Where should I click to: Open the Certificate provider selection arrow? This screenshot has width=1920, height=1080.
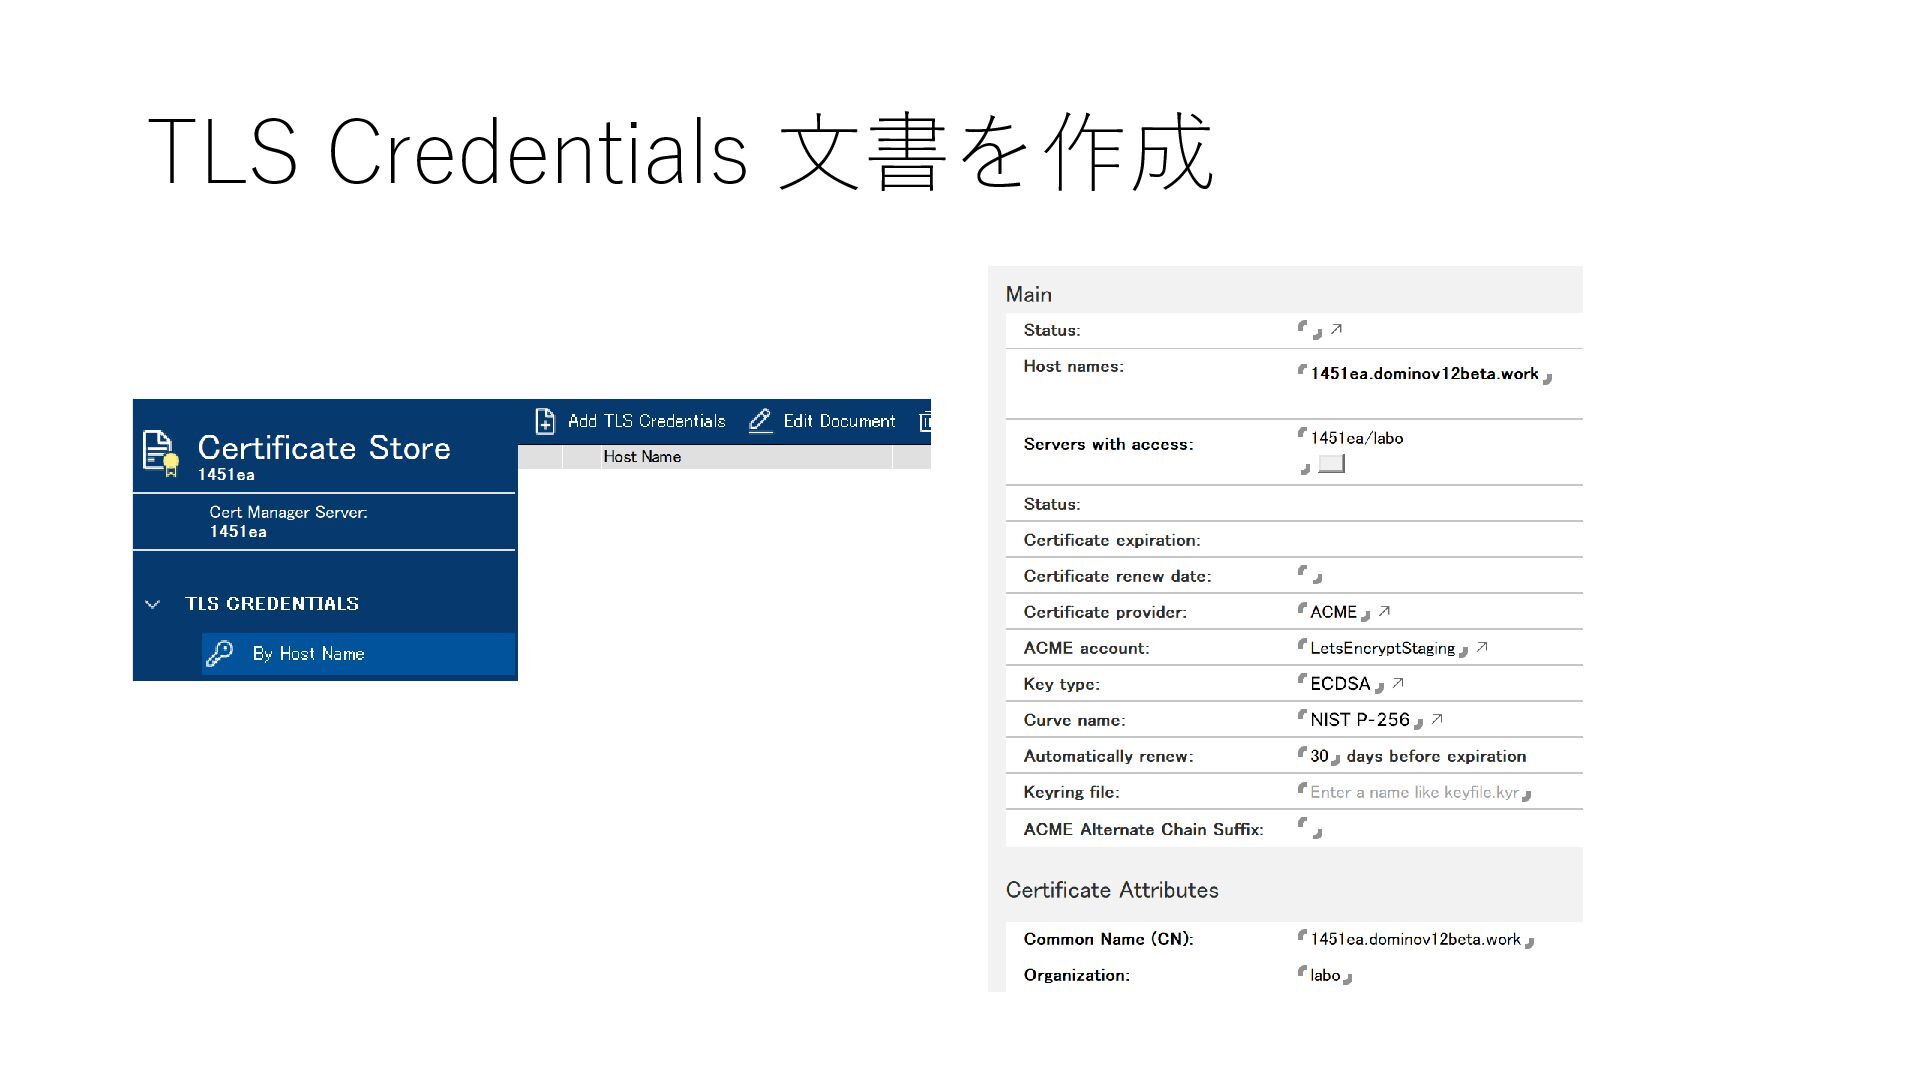1384,611
